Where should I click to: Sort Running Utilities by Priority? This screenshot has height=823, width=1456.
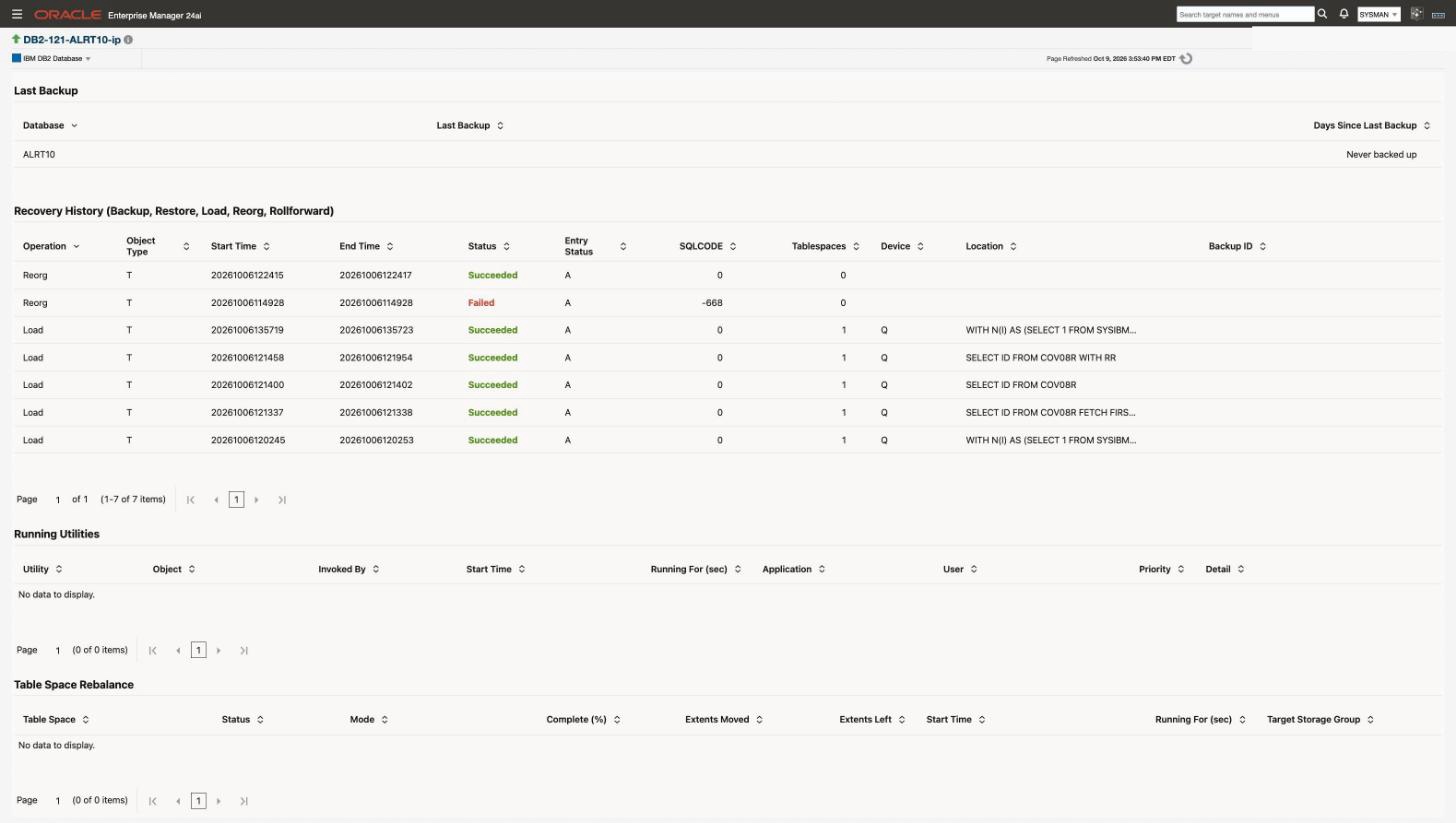click(x=1180, y=569)
